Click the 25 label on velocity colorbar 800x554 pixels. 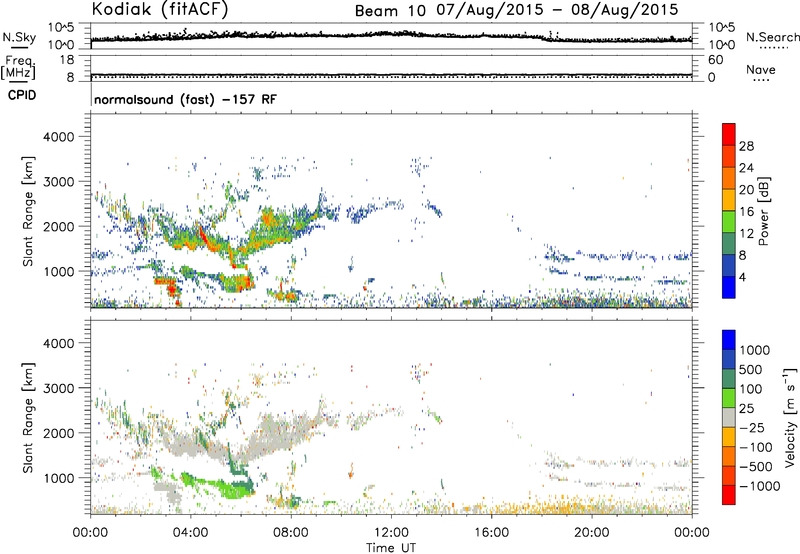coord(746,408)
